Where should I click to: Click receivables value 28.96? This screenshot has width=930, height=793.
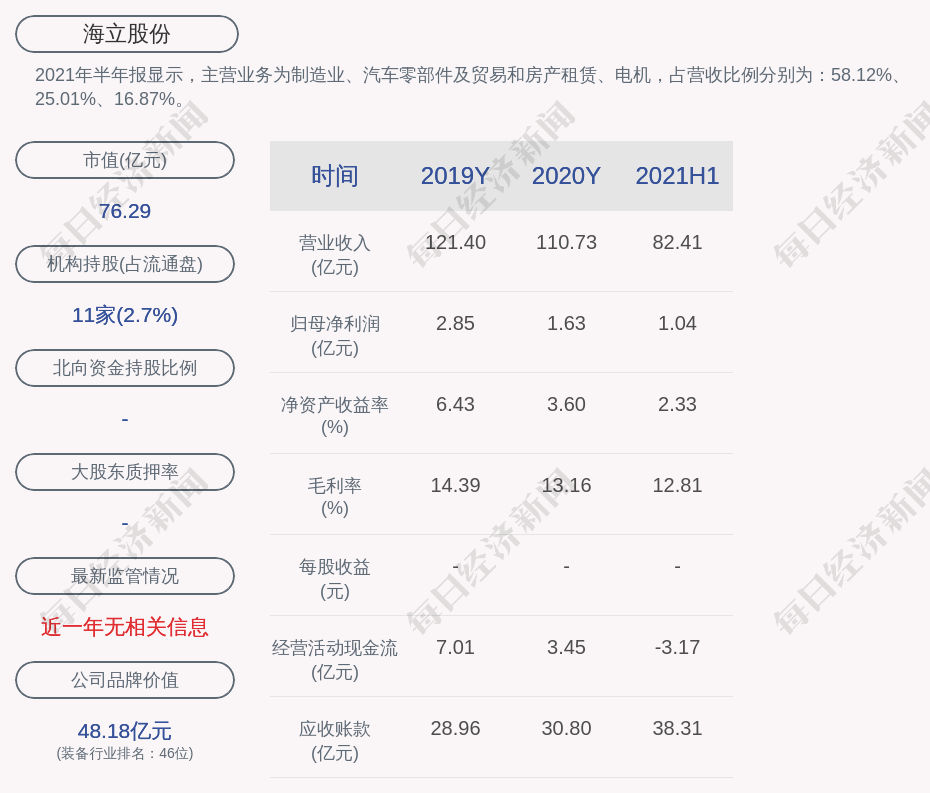(455, 728)
